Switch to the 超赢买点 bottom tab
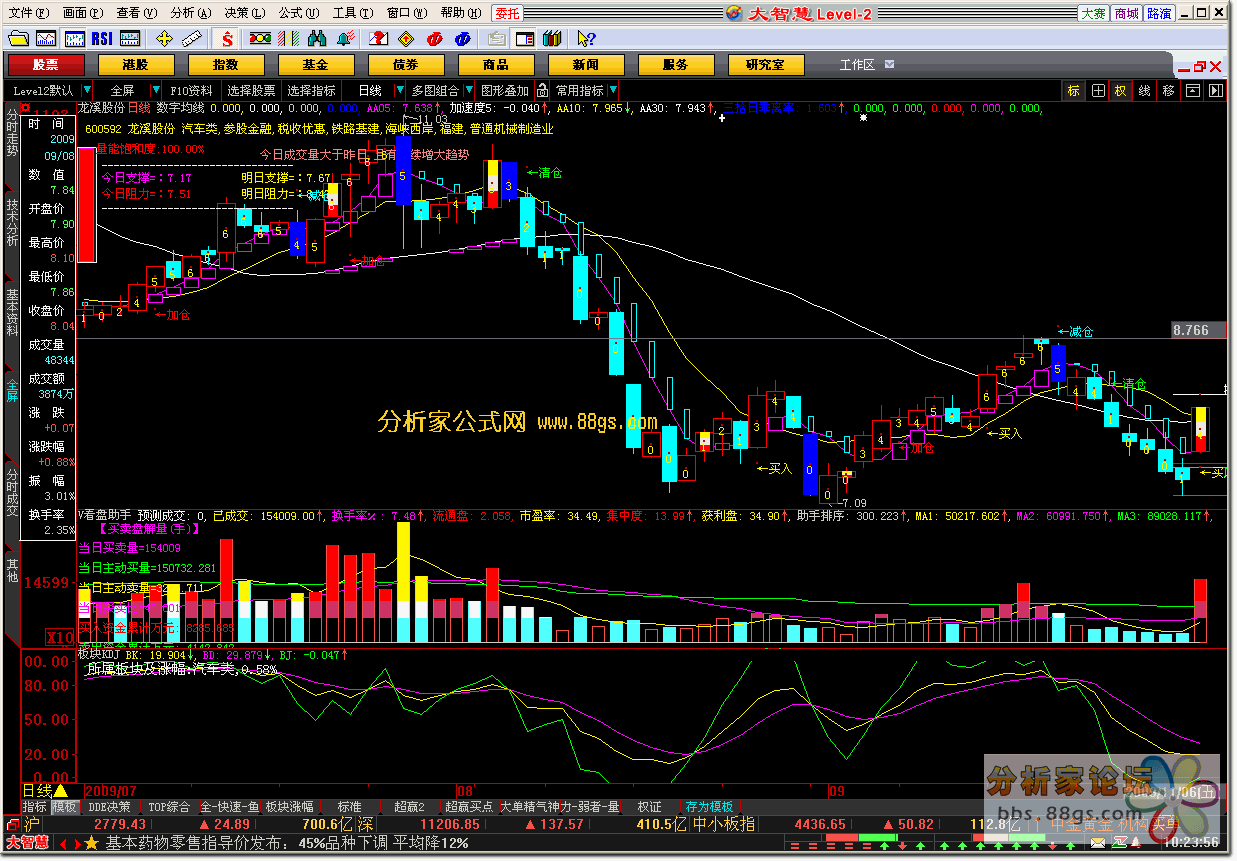This screenshot has height=861, width=1237. point(469,806)
